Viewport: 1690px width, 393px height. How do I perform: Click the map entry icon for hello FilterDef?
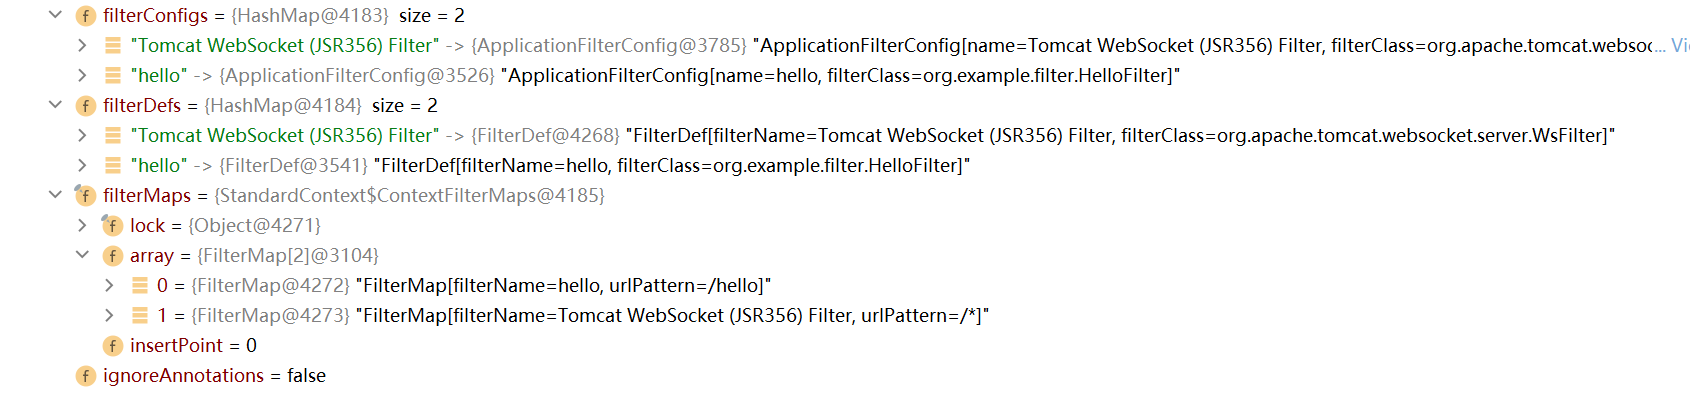[x=113, y=165]
